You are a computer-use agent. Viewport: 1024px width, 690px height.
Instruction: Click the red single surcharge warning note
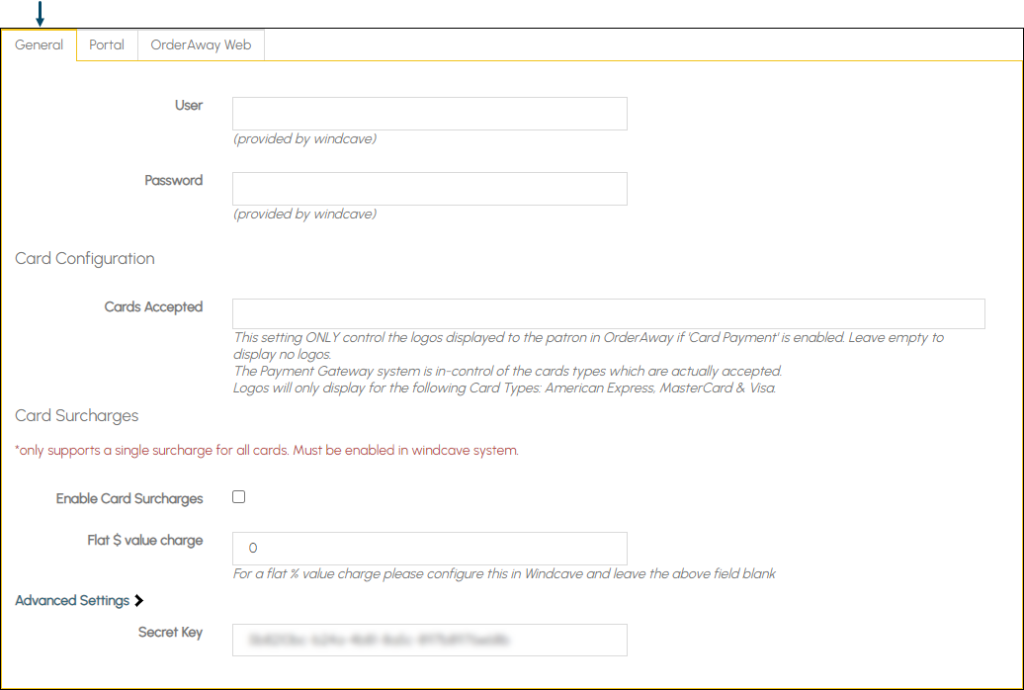(267, 451)
